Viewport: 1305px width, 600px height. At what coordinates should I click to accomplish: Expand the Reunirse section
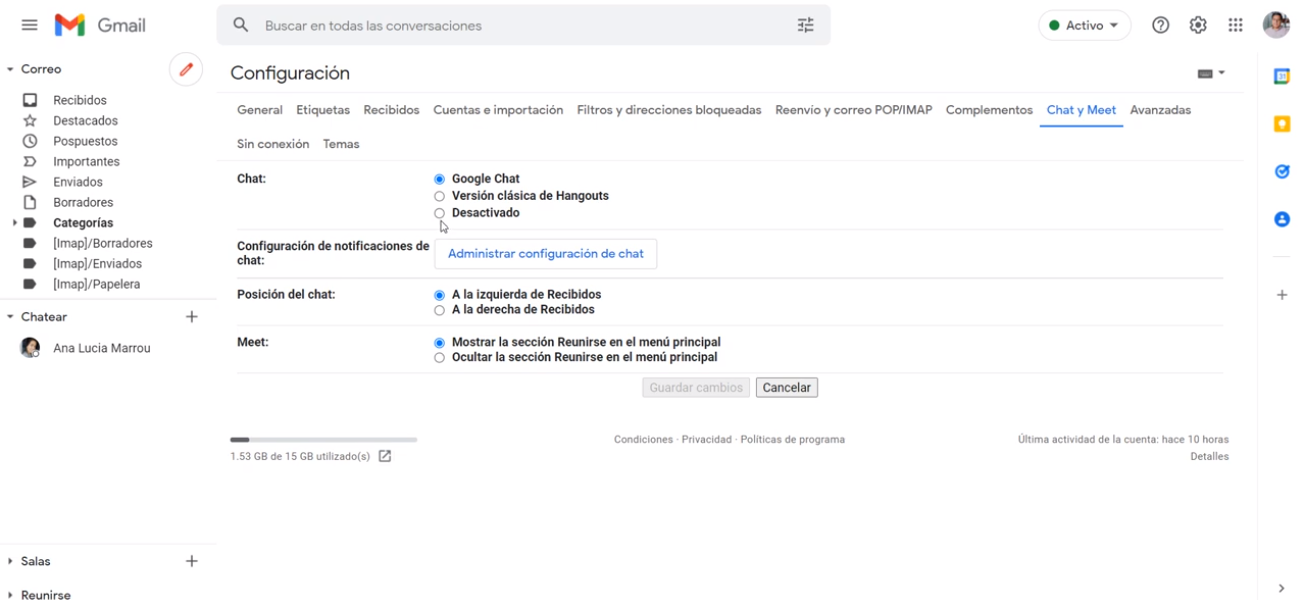pos(10,594)
